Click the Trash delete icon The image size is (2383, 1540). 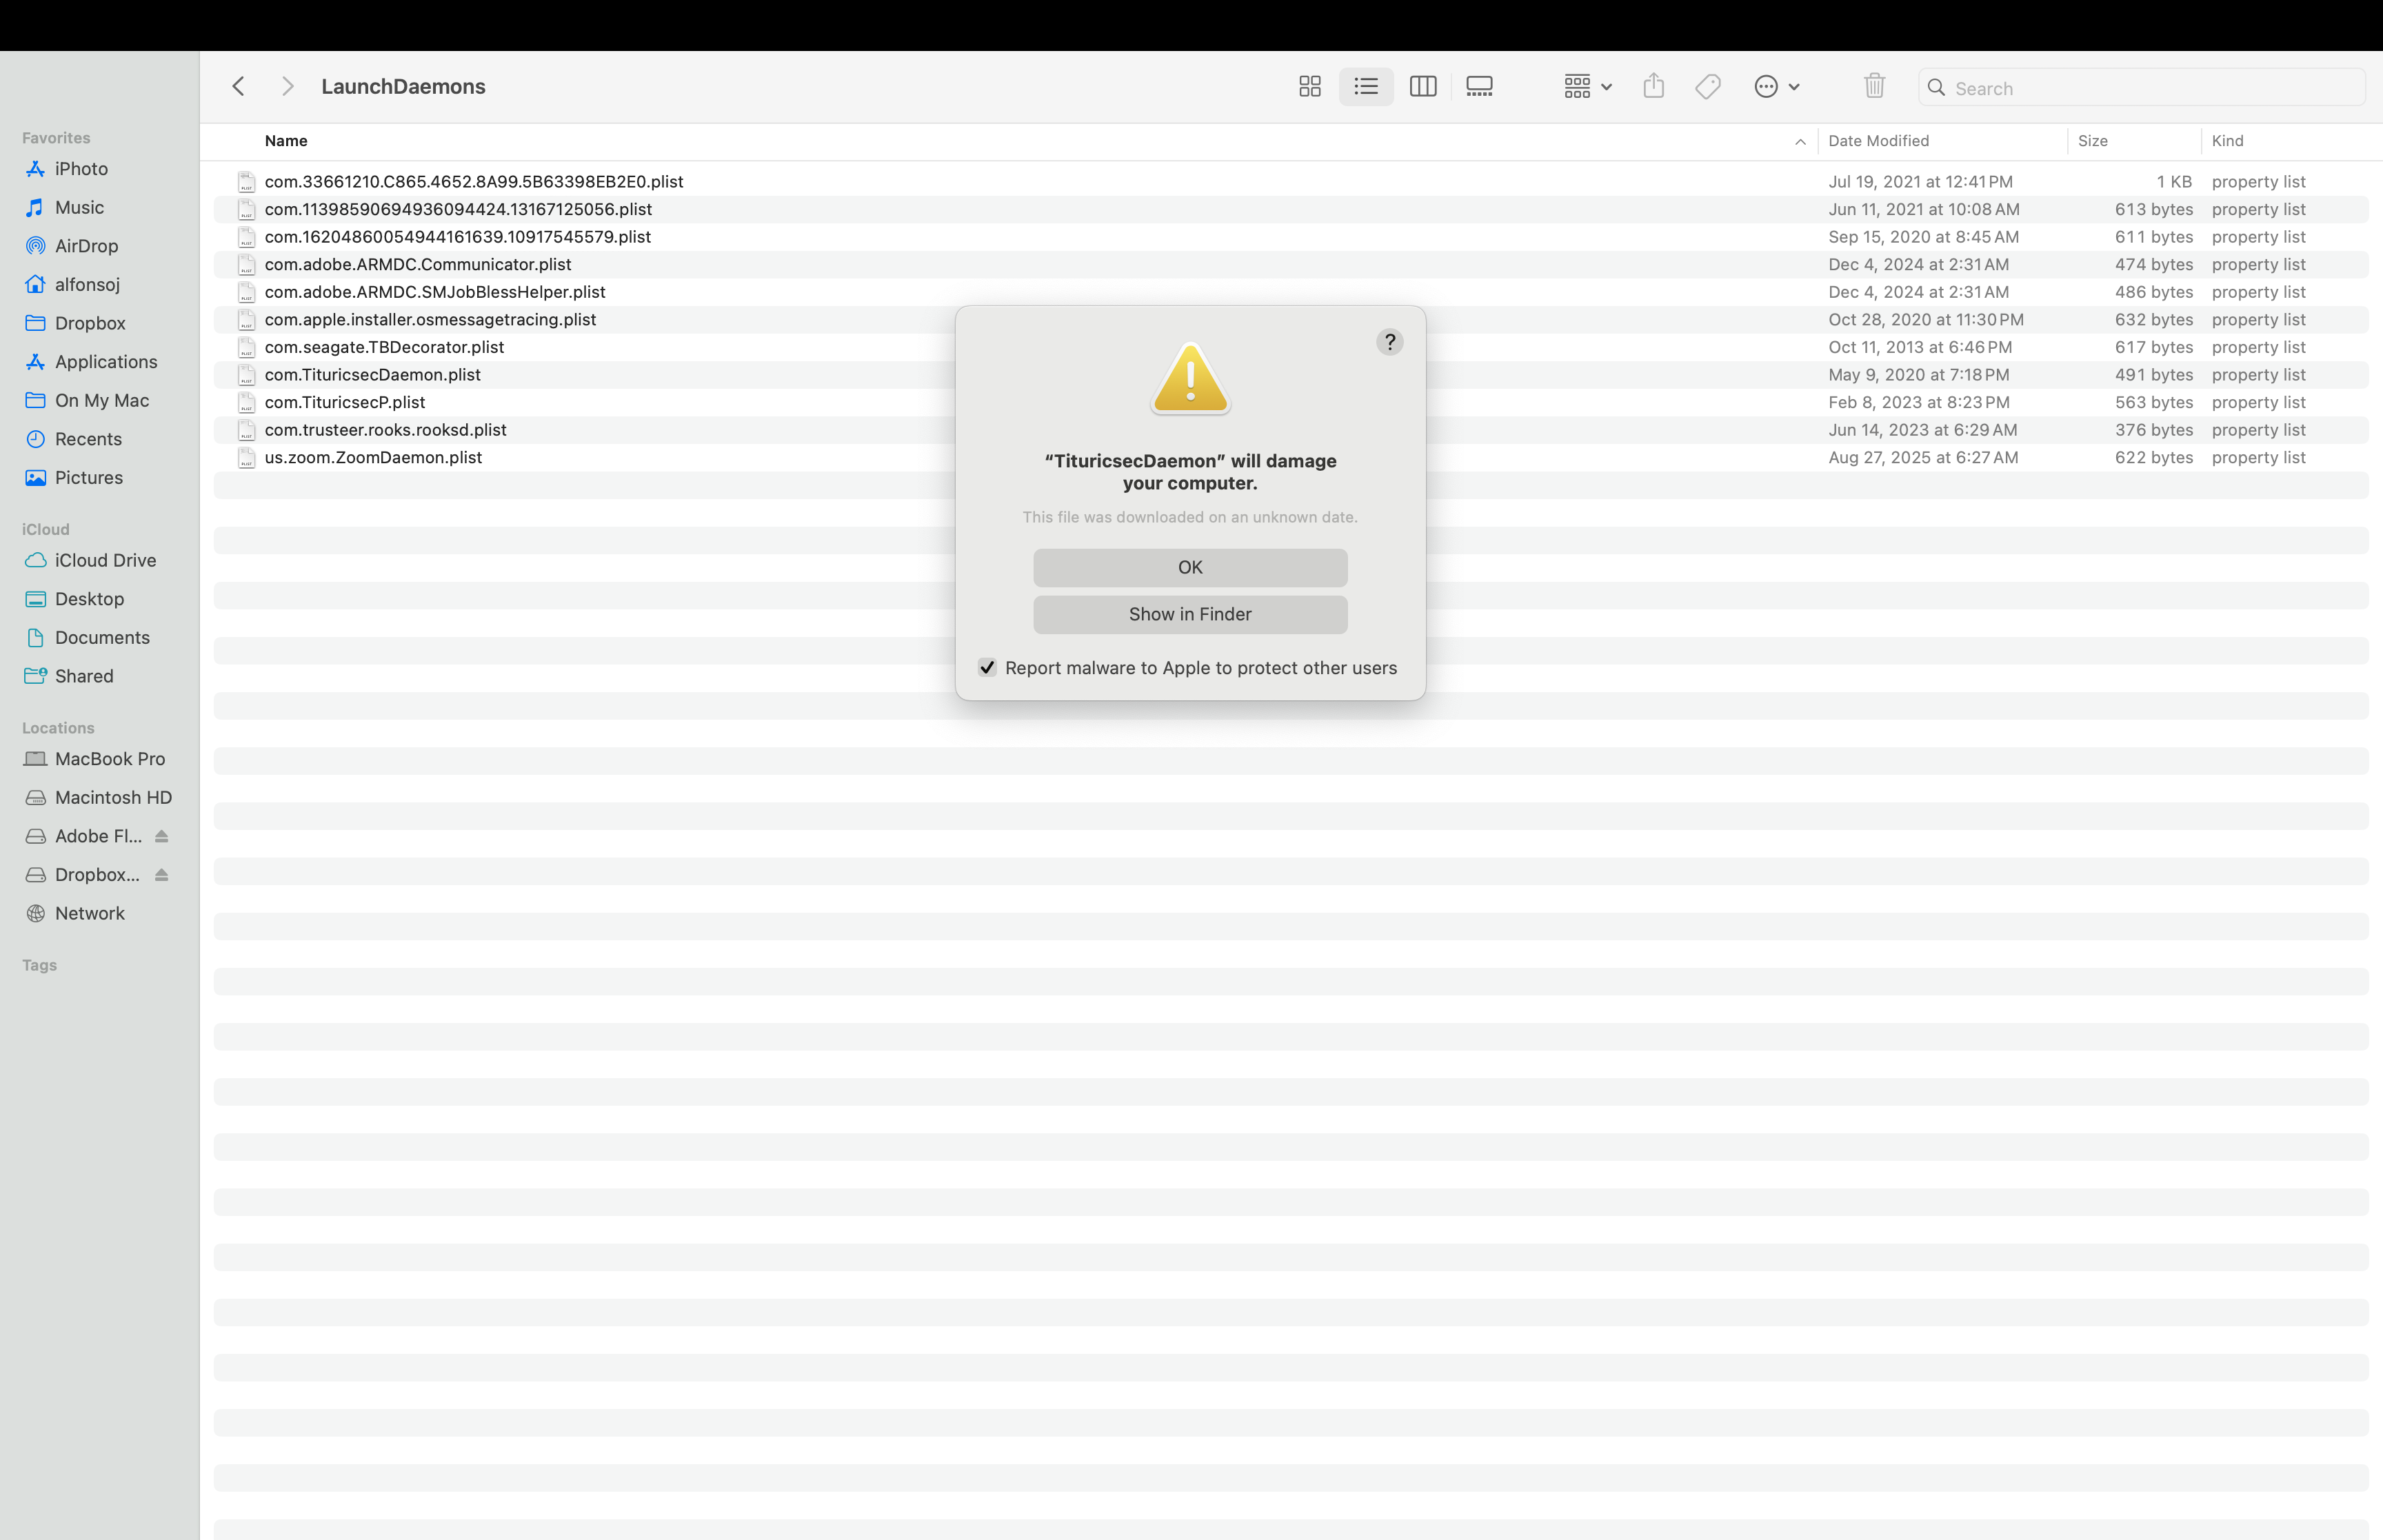pyautogui.click(x=1874, y=87)
